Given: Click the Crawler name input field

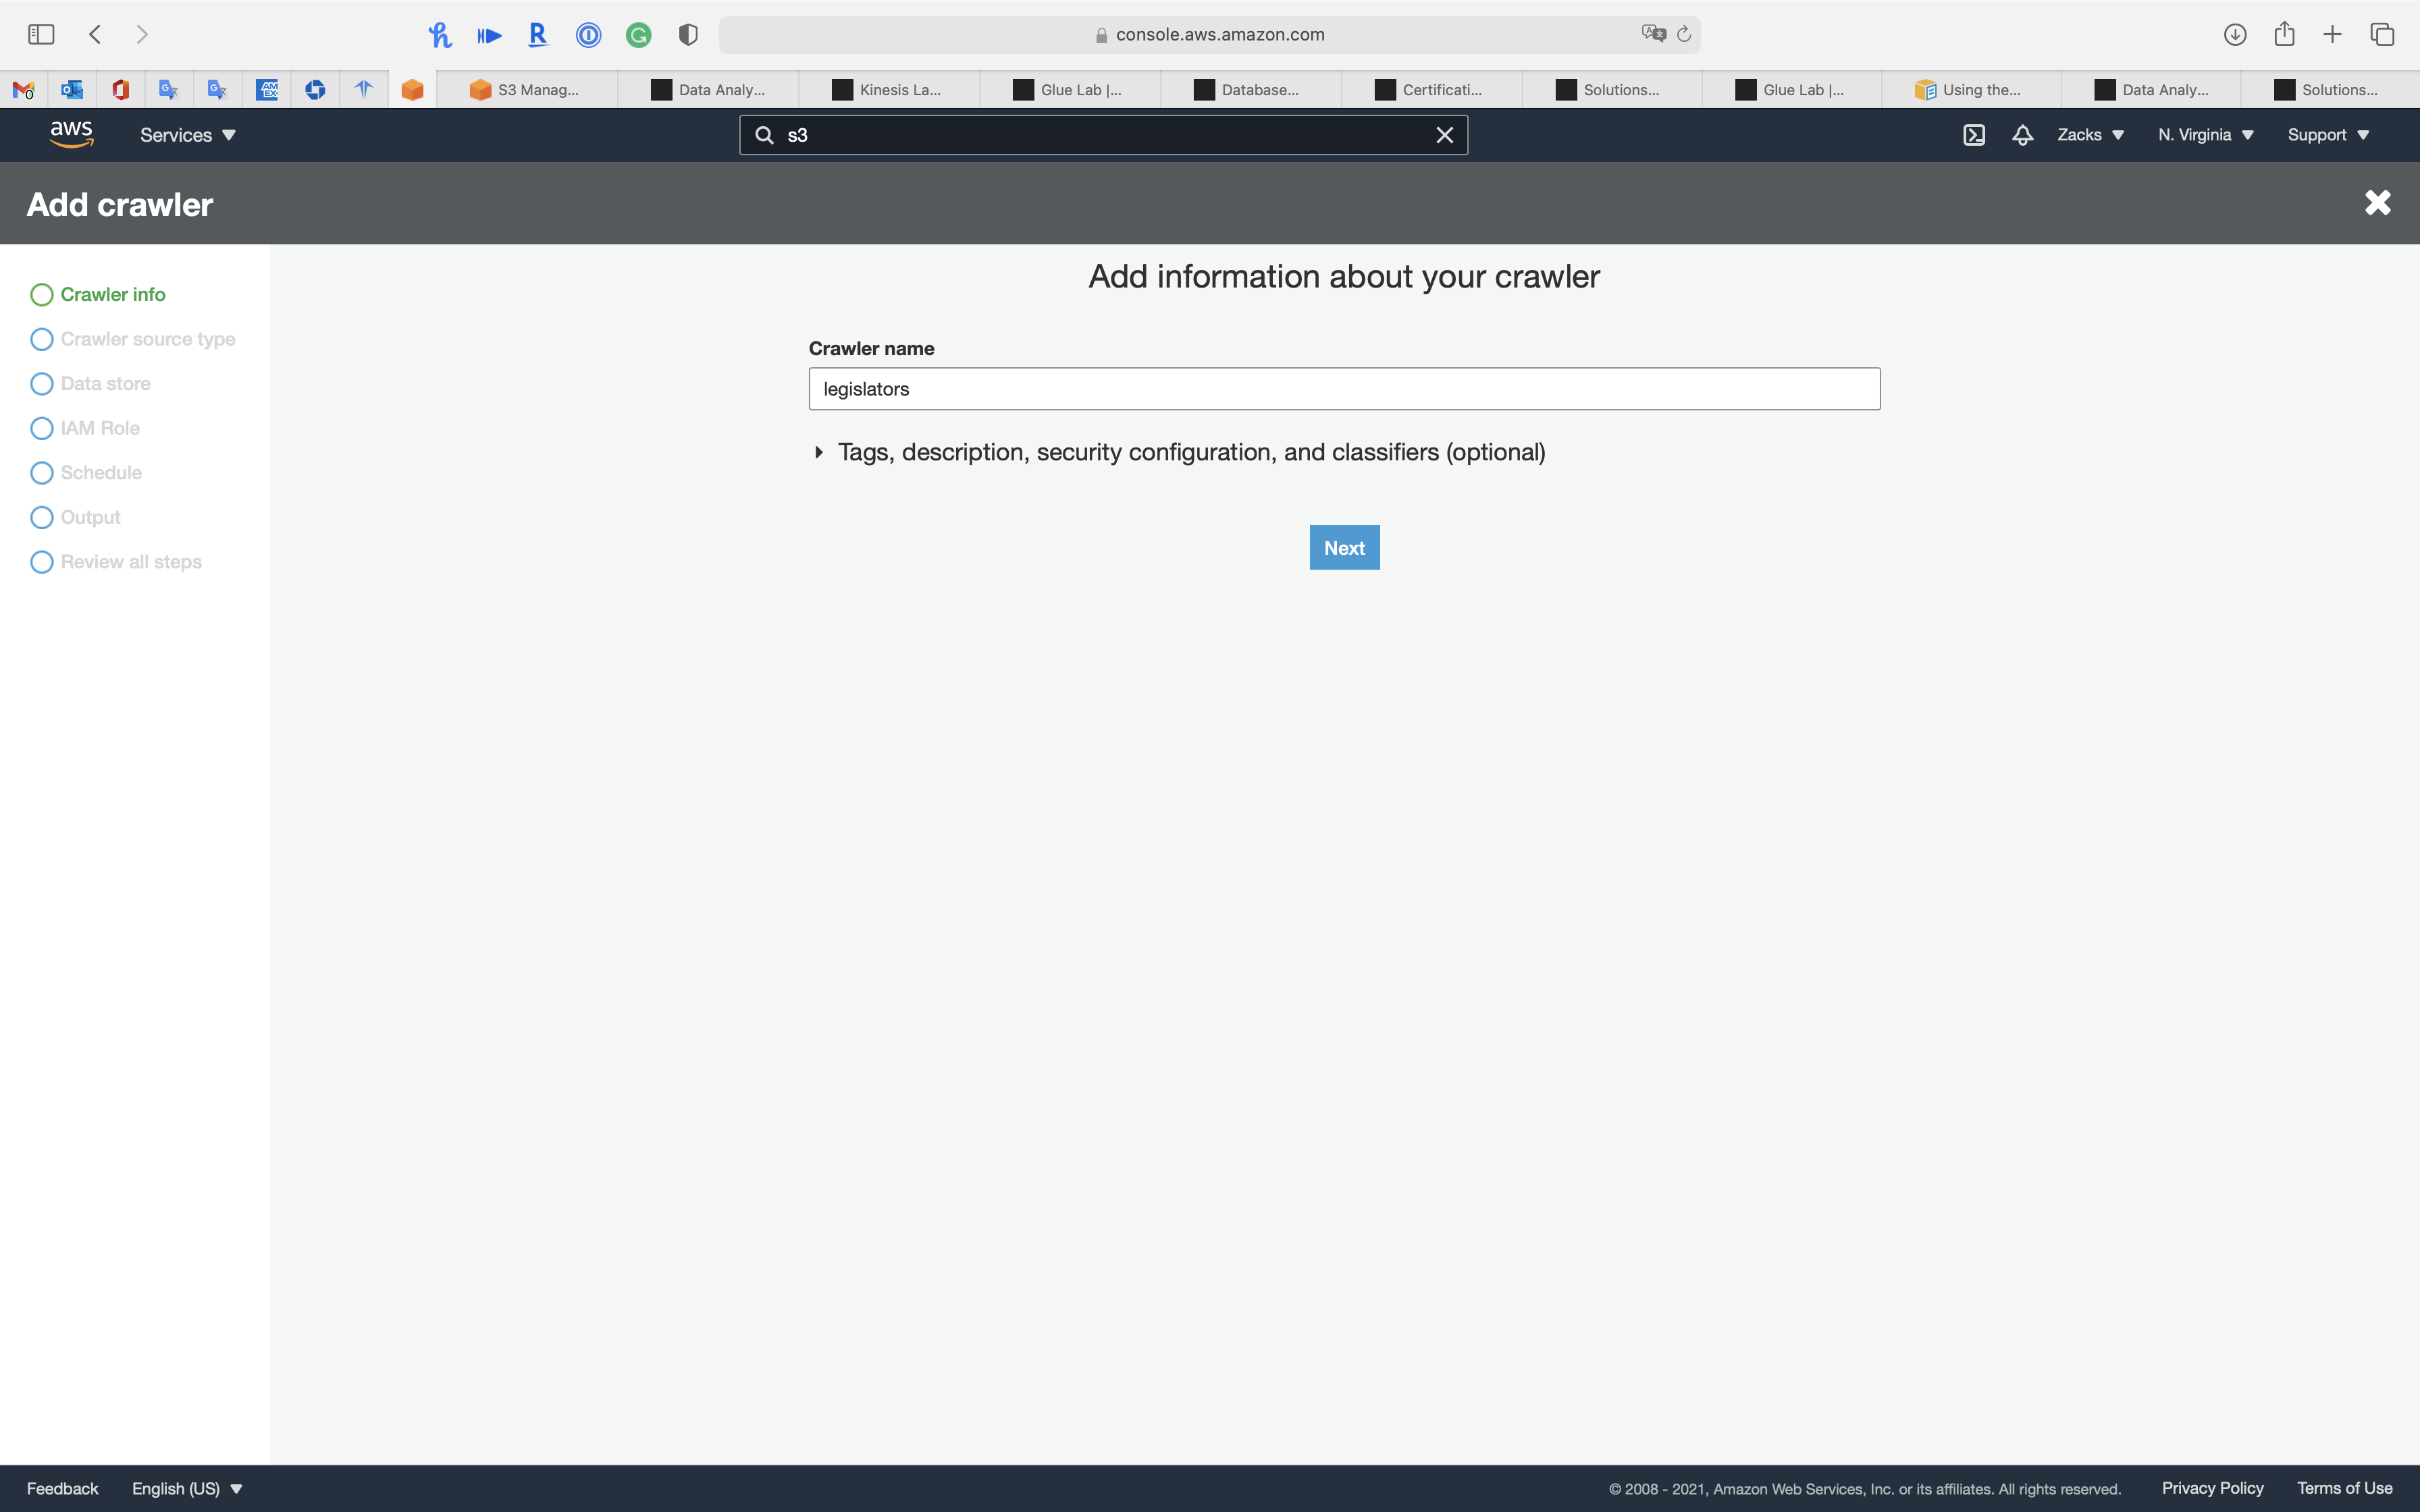Looking at the screenshot, I should pos(1344,389).
